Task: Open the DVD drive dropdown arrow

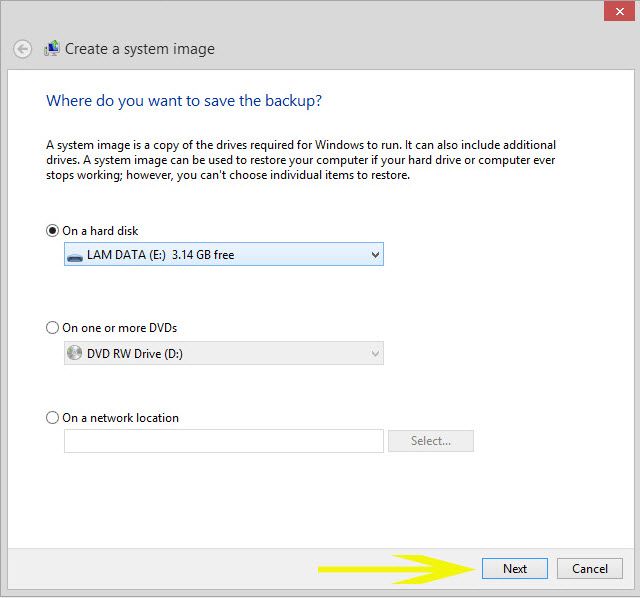Action: click(x=375, y=352)
